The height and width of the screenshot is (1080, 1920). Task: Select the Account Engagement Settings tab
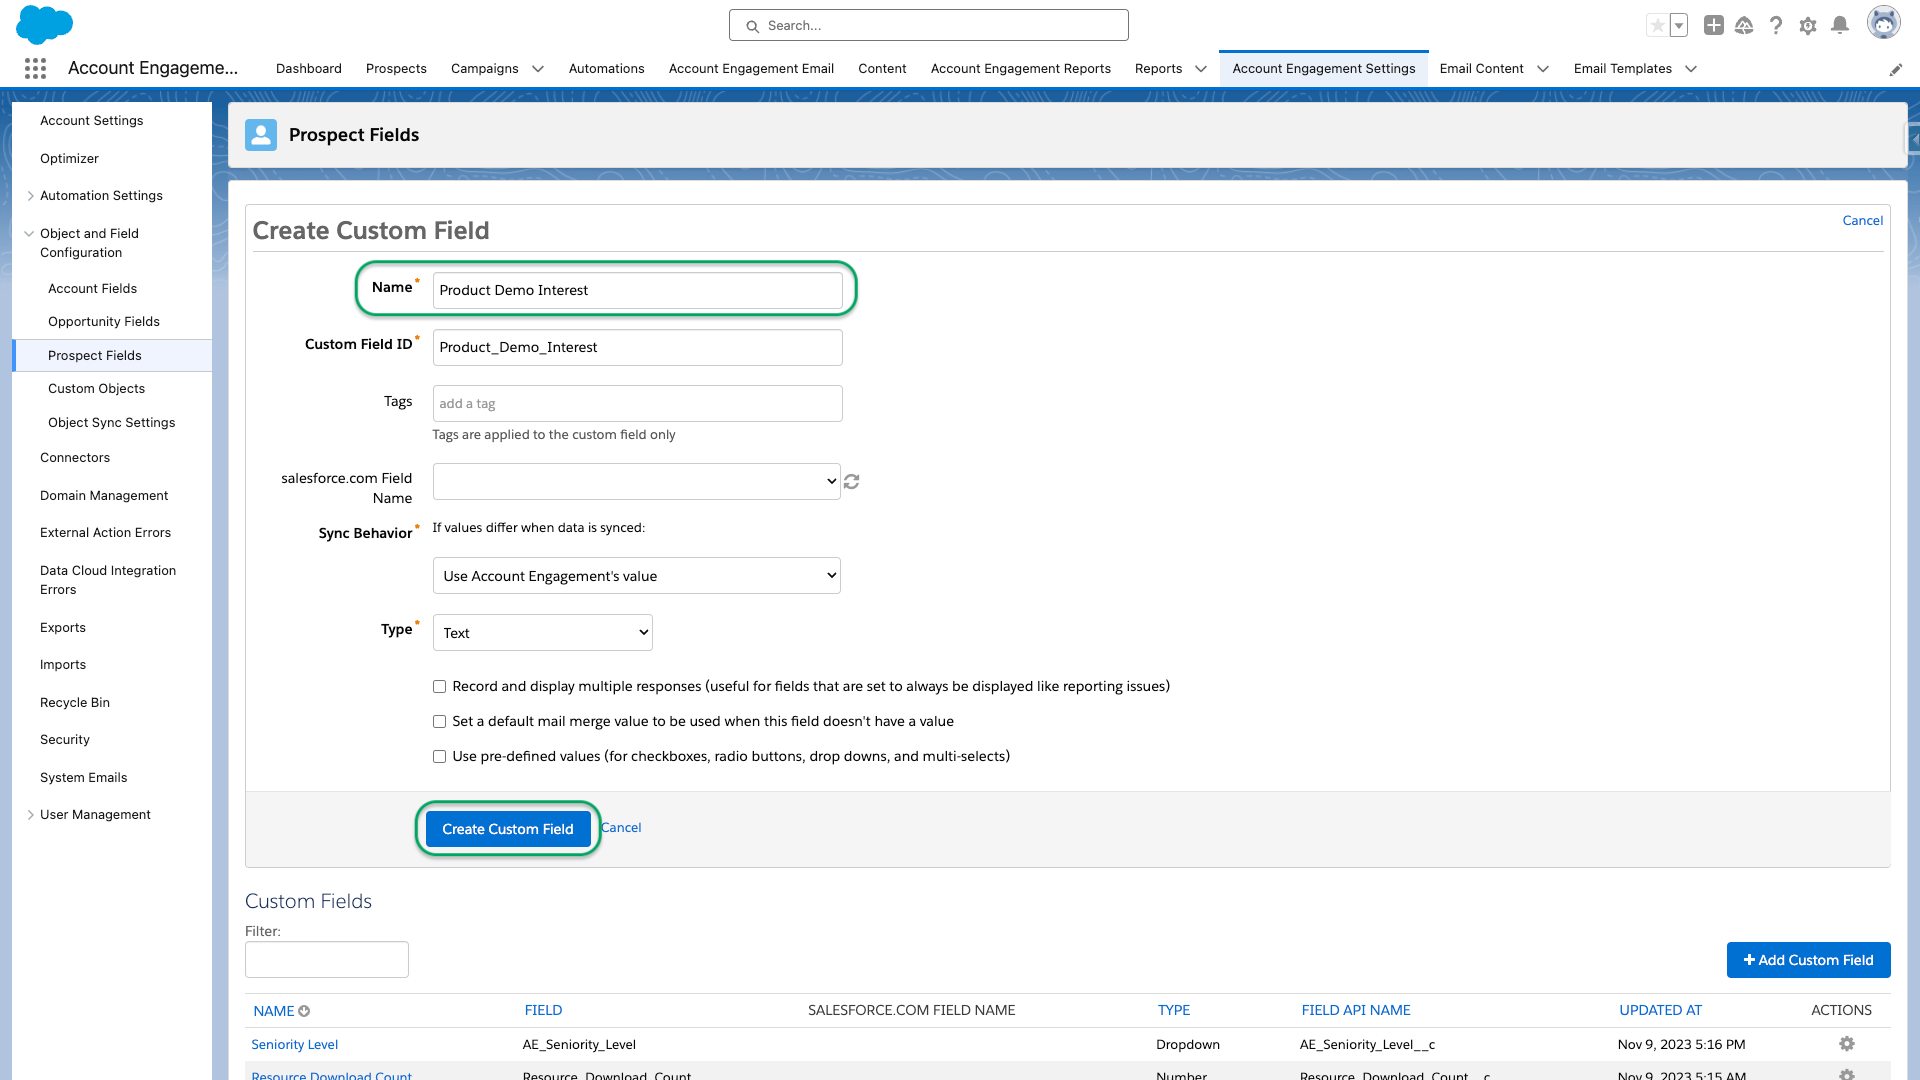click(1324, 69)
